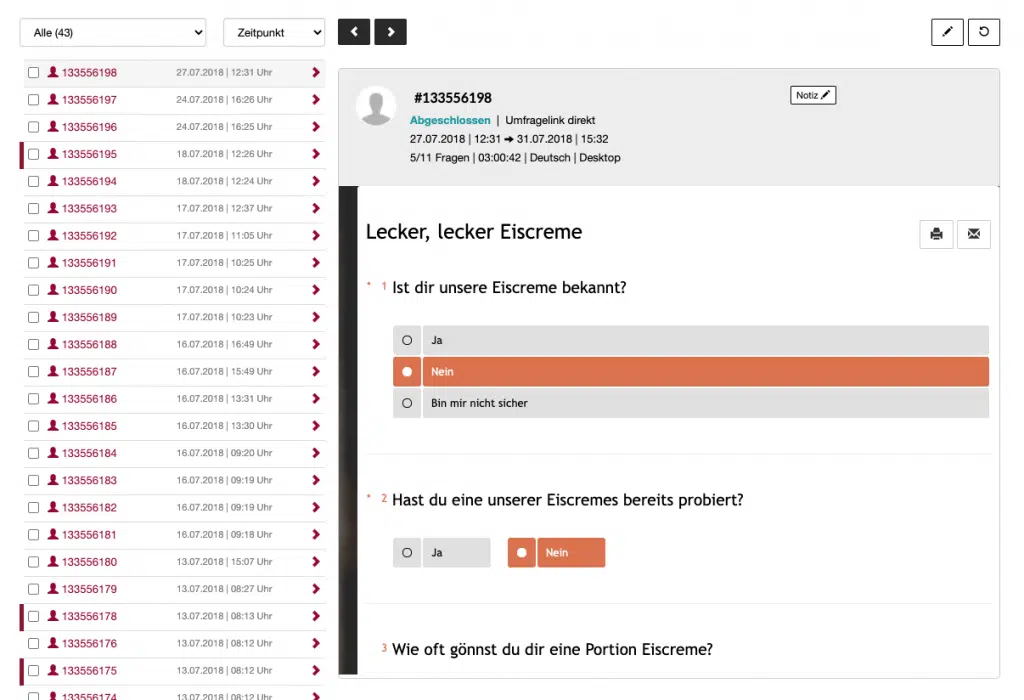
Task: Click the user avatar of #133556198
Action: (376, 106)
